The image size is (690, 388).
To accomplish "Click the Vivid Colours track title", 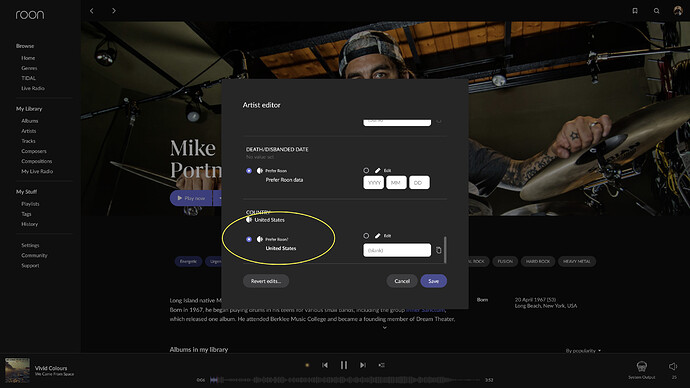I will point(51,368).
